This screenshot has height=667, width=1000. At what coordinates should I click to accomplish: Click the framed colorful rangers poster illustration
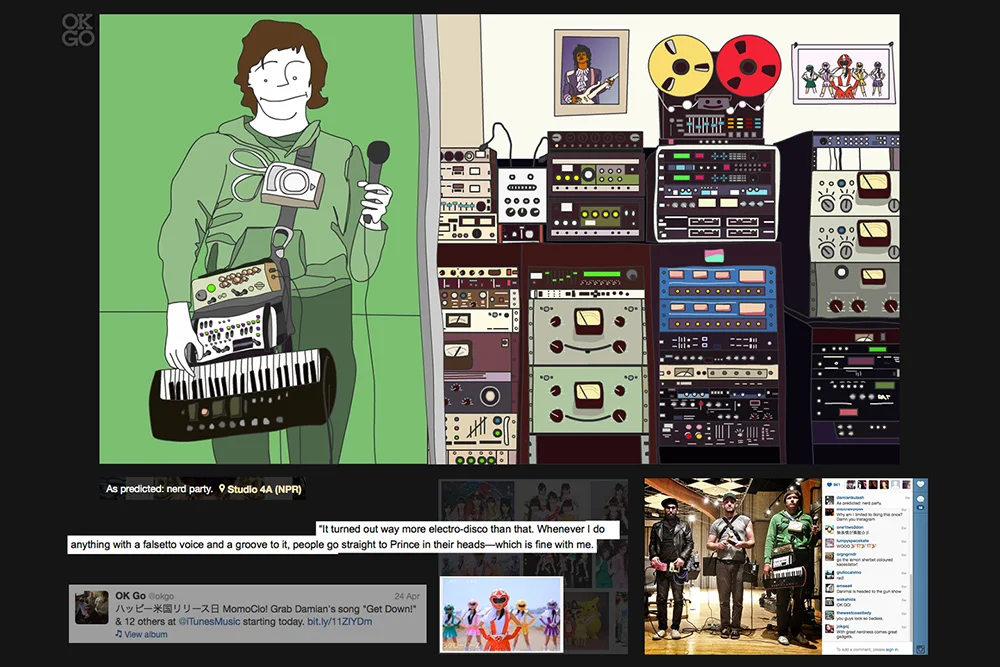click(842, 74)
